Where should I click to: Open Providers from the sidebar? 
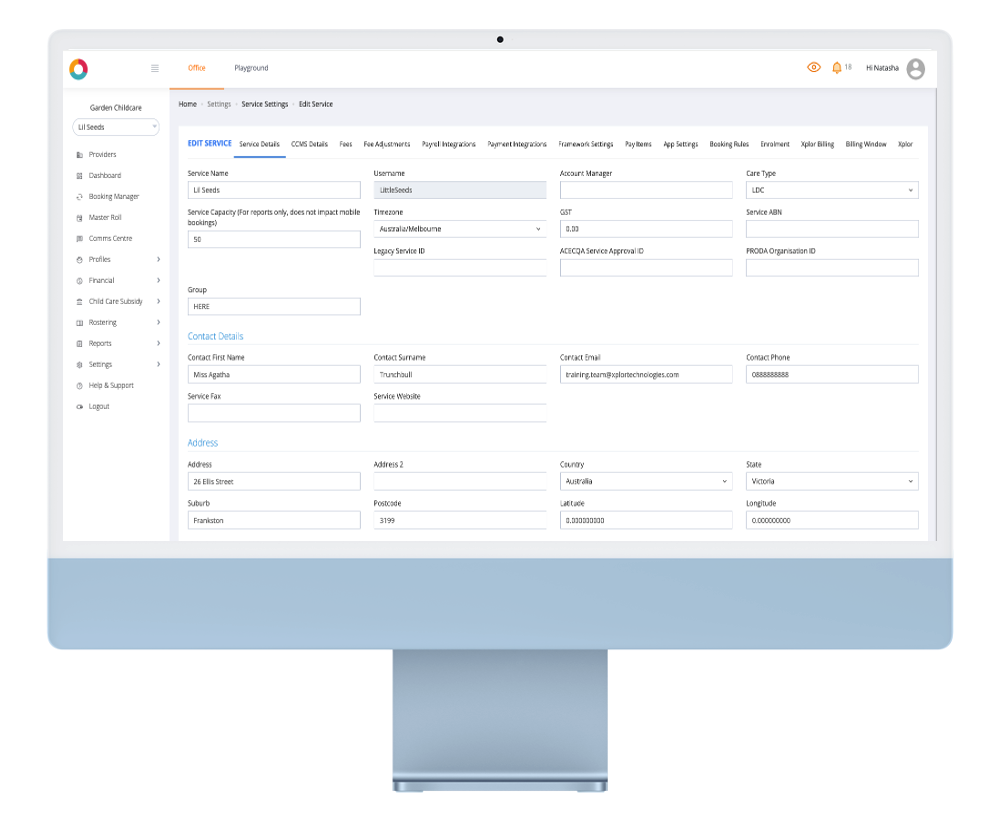click(x=102, y=154)
